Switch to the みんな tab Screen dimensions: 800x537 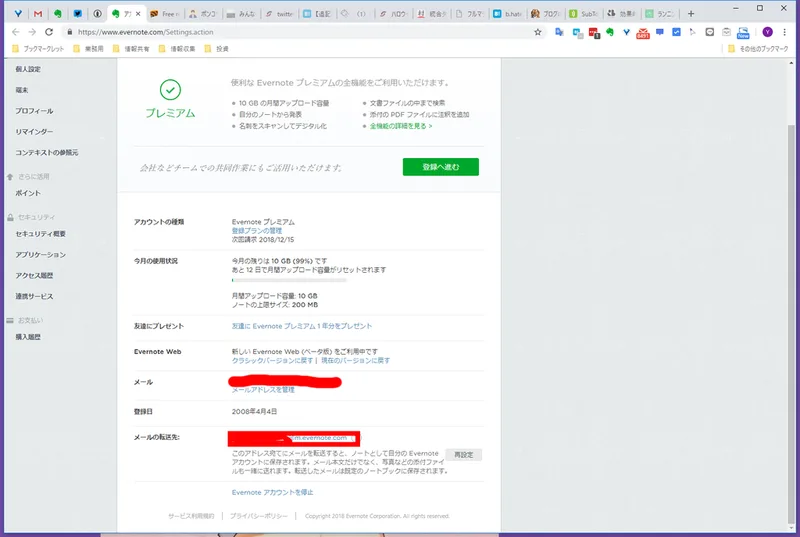pyautogui.click(x=241, y=14)
